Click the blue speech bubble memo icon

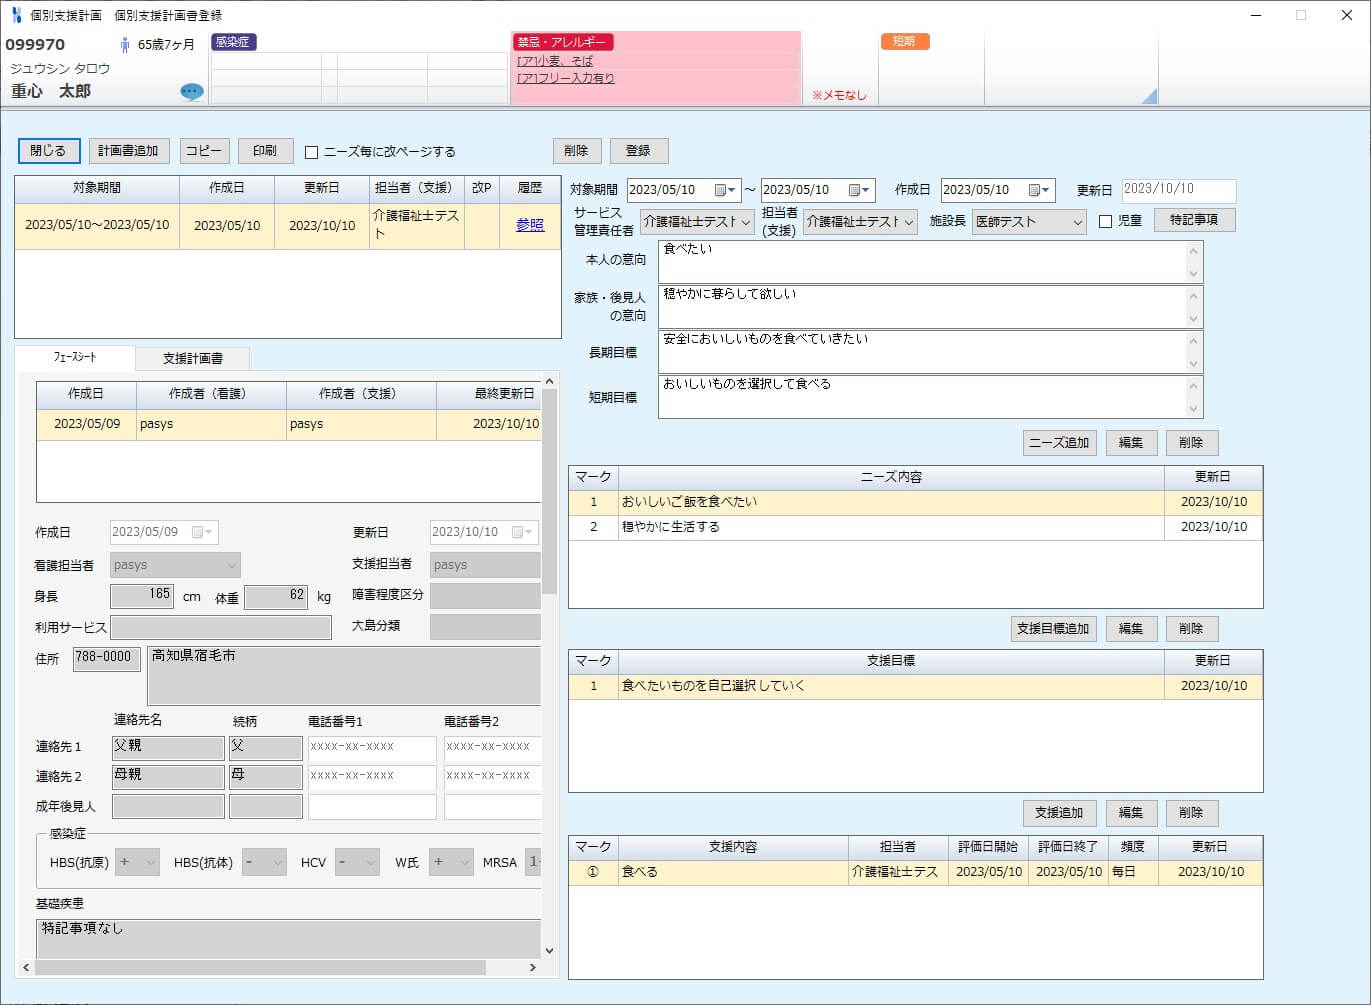(191, 92)
